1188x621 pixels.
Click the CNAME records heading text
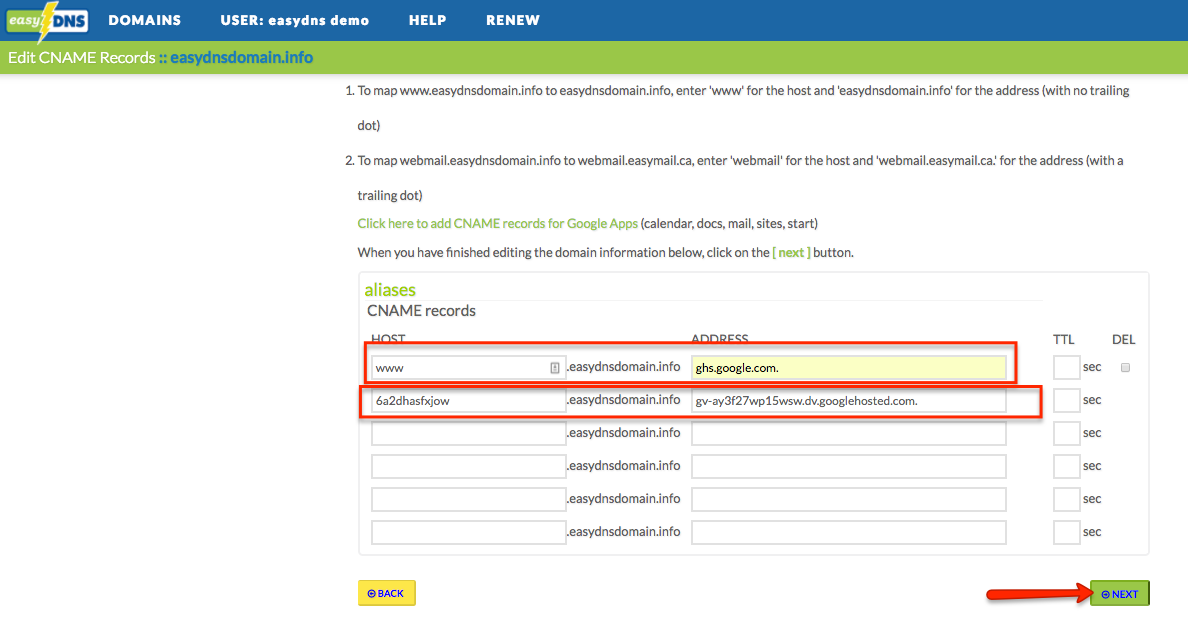[421, 310]
